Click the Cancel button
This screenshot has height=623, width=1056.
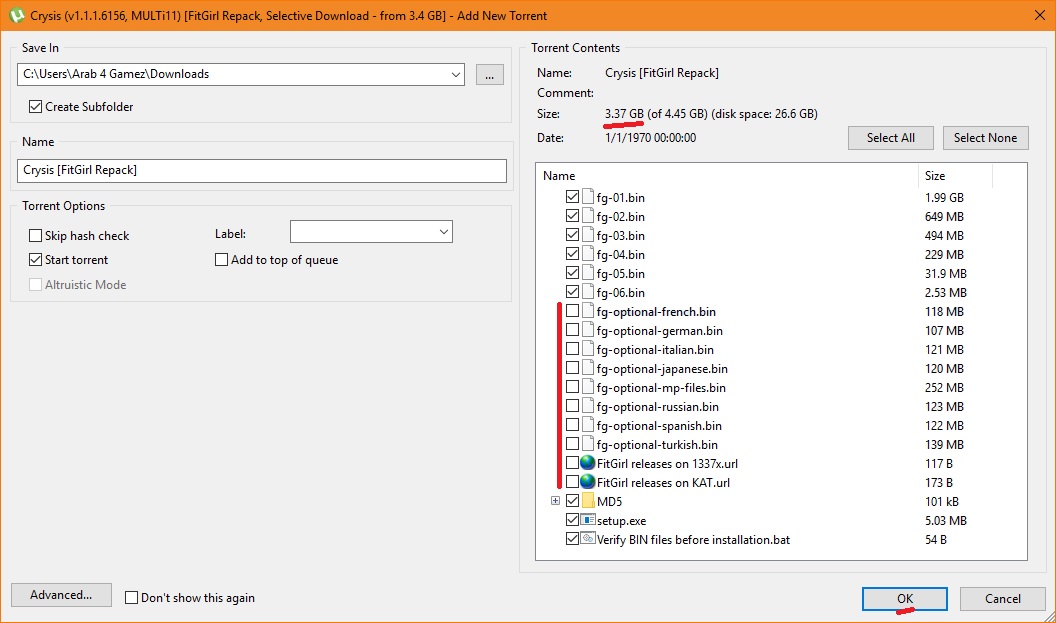coord(1003,599)
